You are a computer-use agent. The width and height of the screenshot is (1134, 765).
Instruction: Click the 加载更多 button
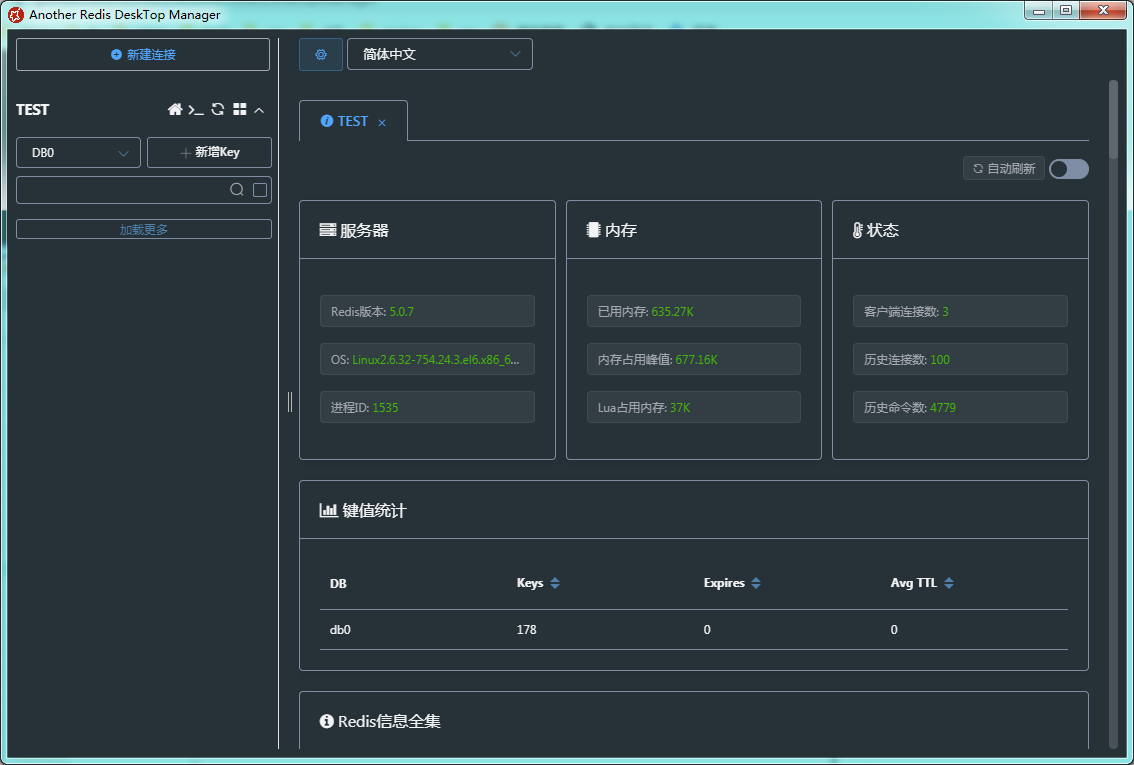tap(143, 229)
